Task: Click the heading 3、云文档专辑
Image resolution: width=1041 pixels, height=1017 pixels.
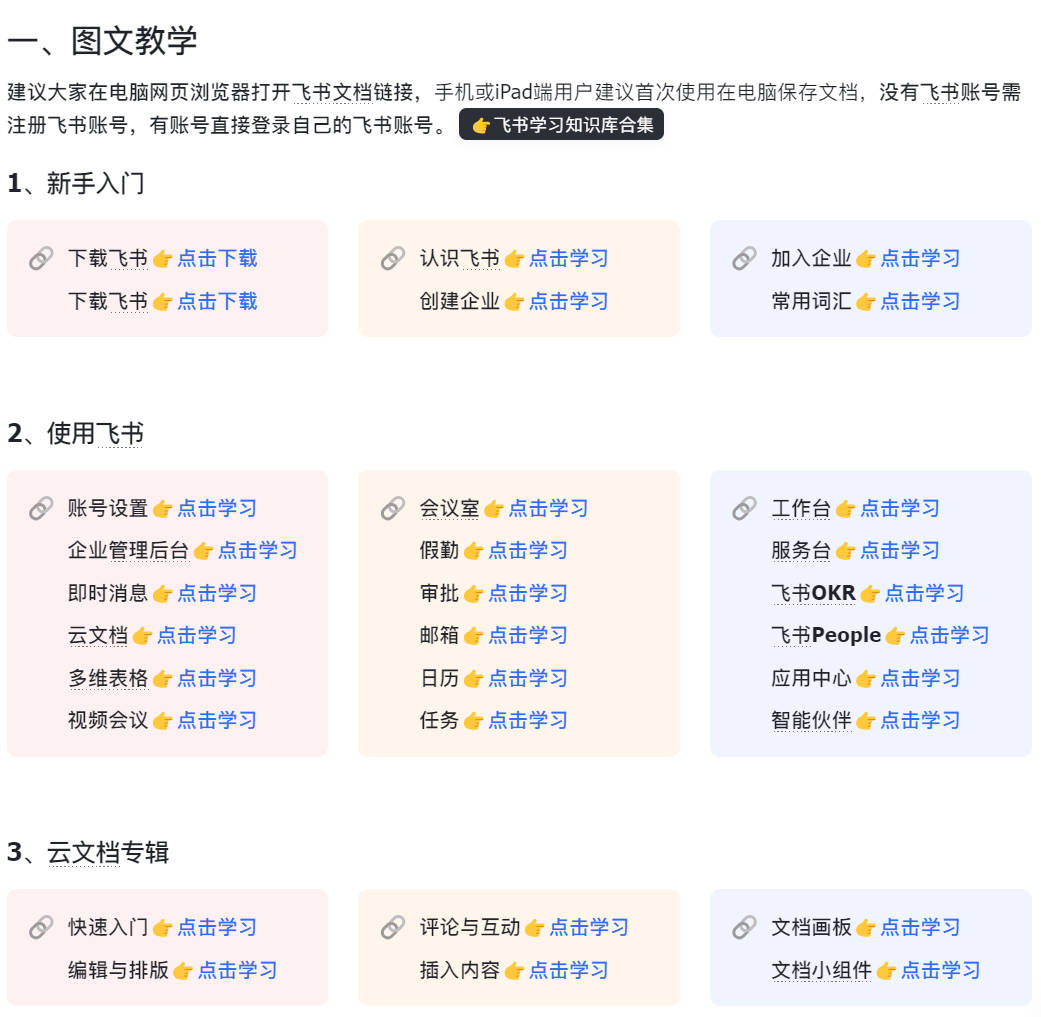Action: click(88, 852)
